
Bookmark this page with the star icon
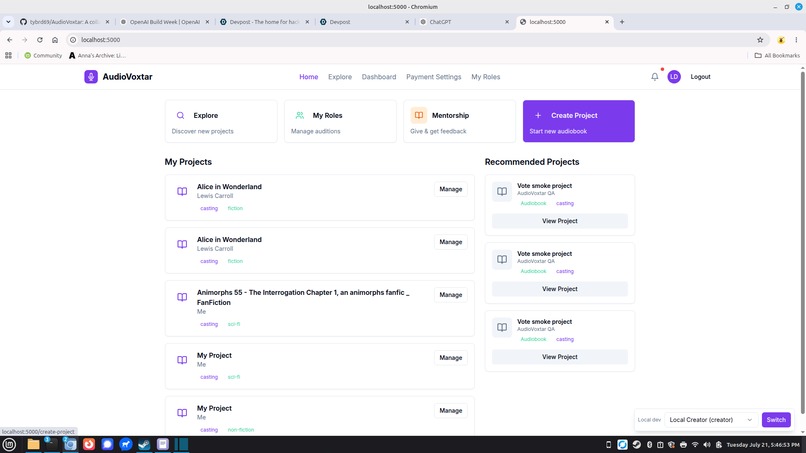tap(760, 40)
